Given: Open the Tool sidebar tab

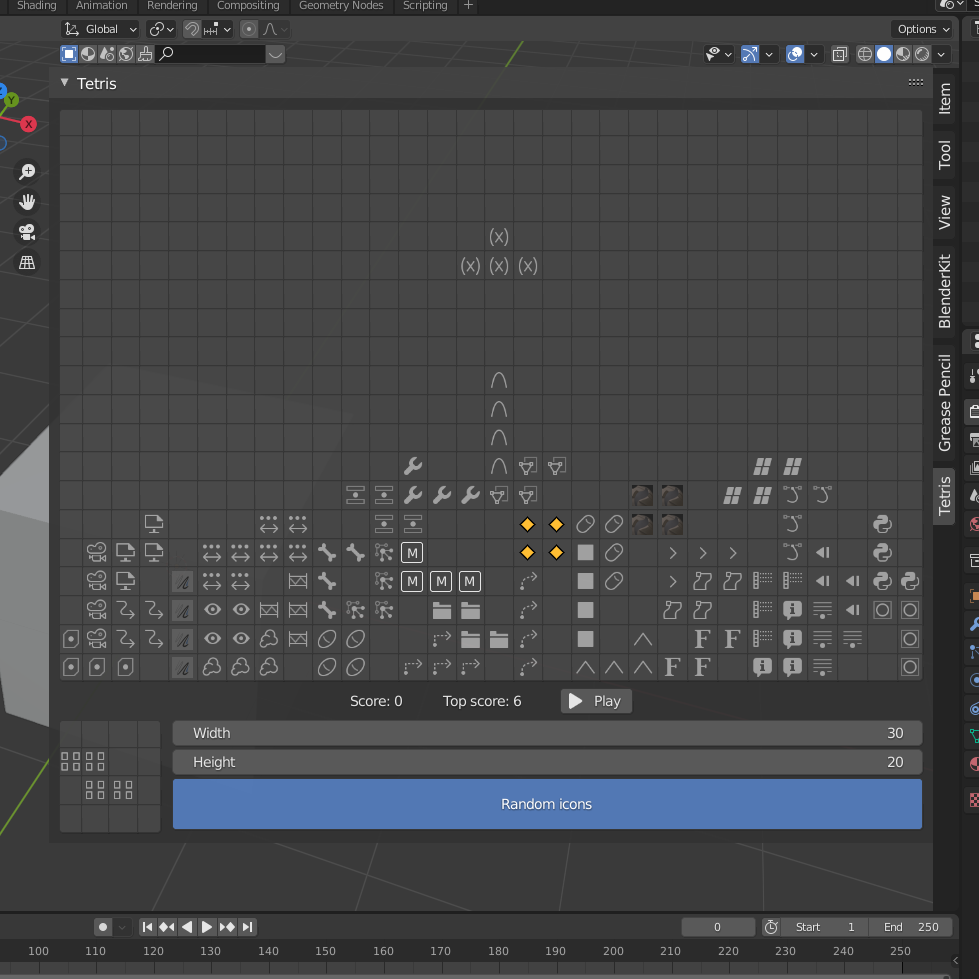Looking at the screenshot, I should click(945, 154).
